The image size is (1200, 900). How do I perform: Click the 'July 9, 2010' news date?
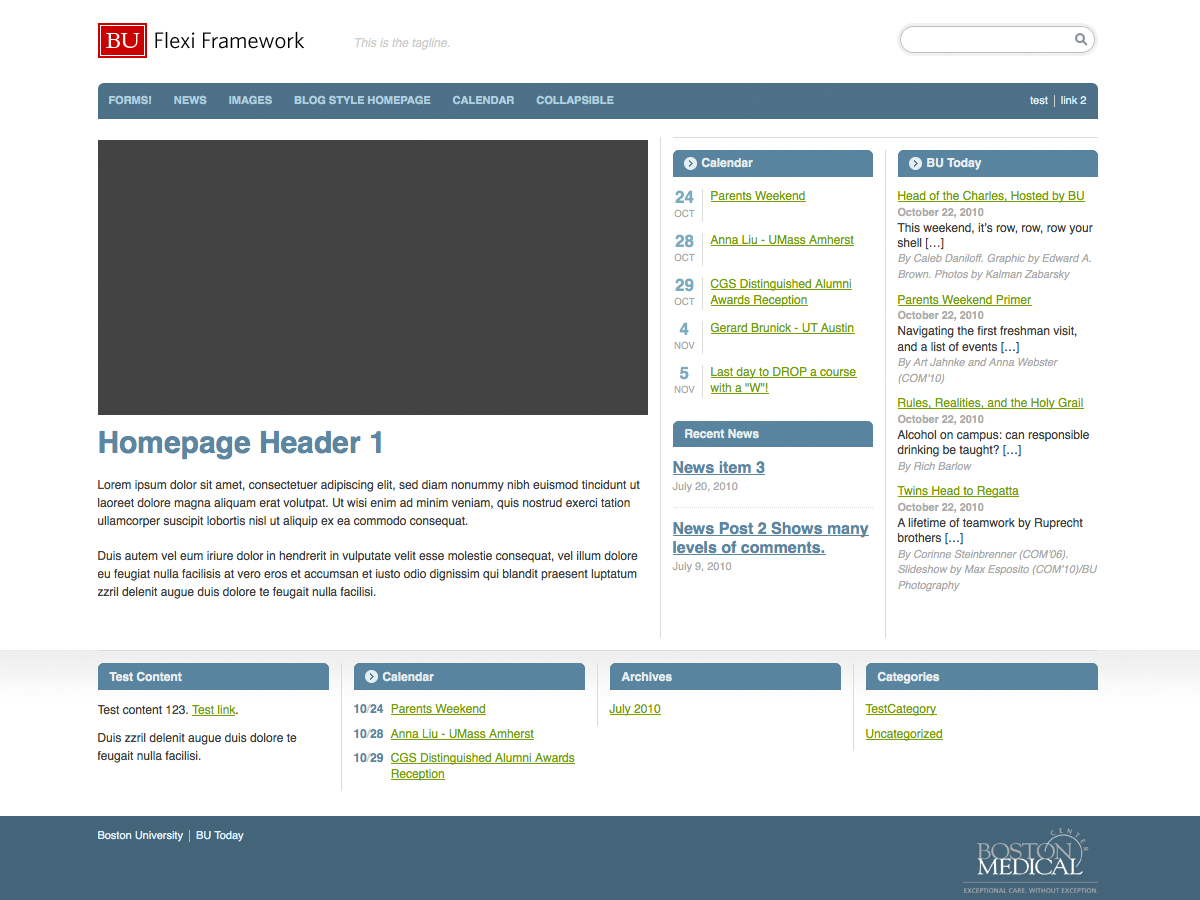click(x=702, y=567)
